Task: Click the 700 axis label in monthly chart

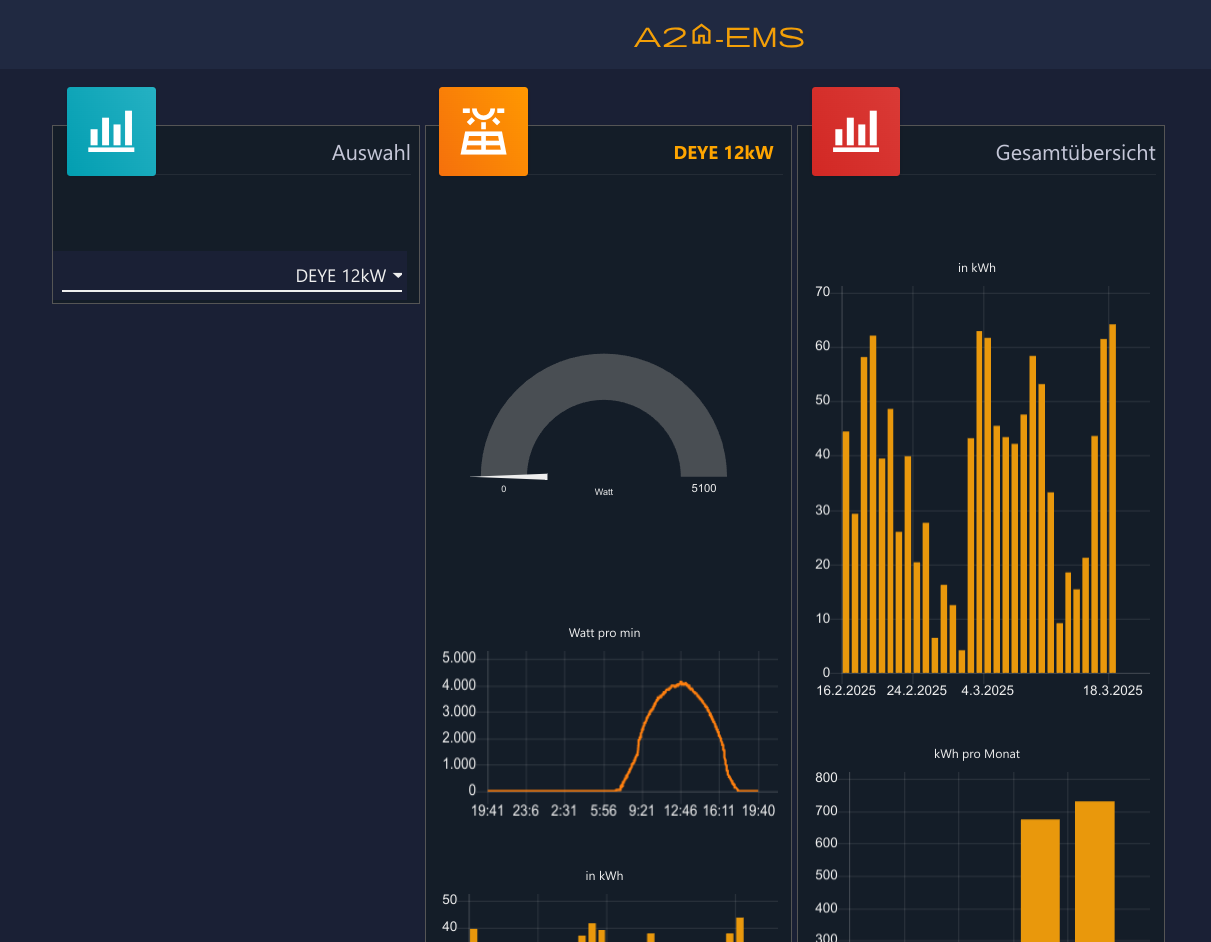Action: 827,811
